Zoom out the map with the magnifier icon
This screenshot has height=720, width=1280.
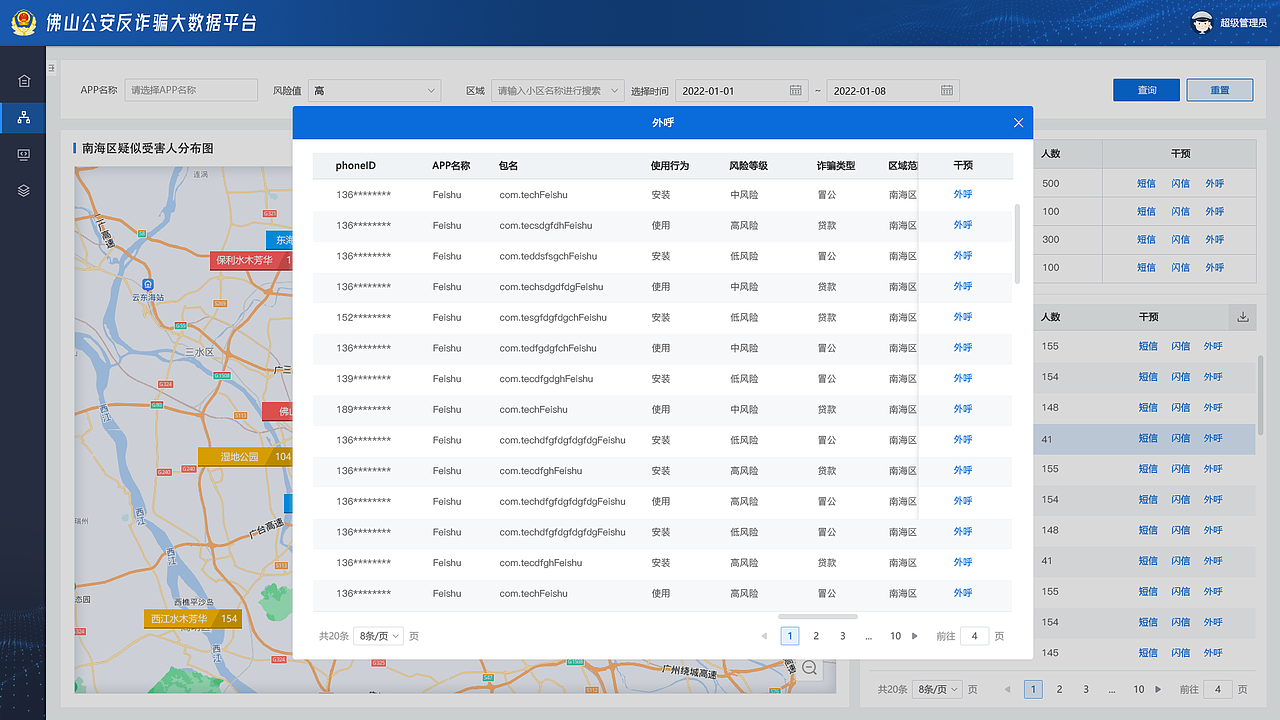(x=810, y=667)
